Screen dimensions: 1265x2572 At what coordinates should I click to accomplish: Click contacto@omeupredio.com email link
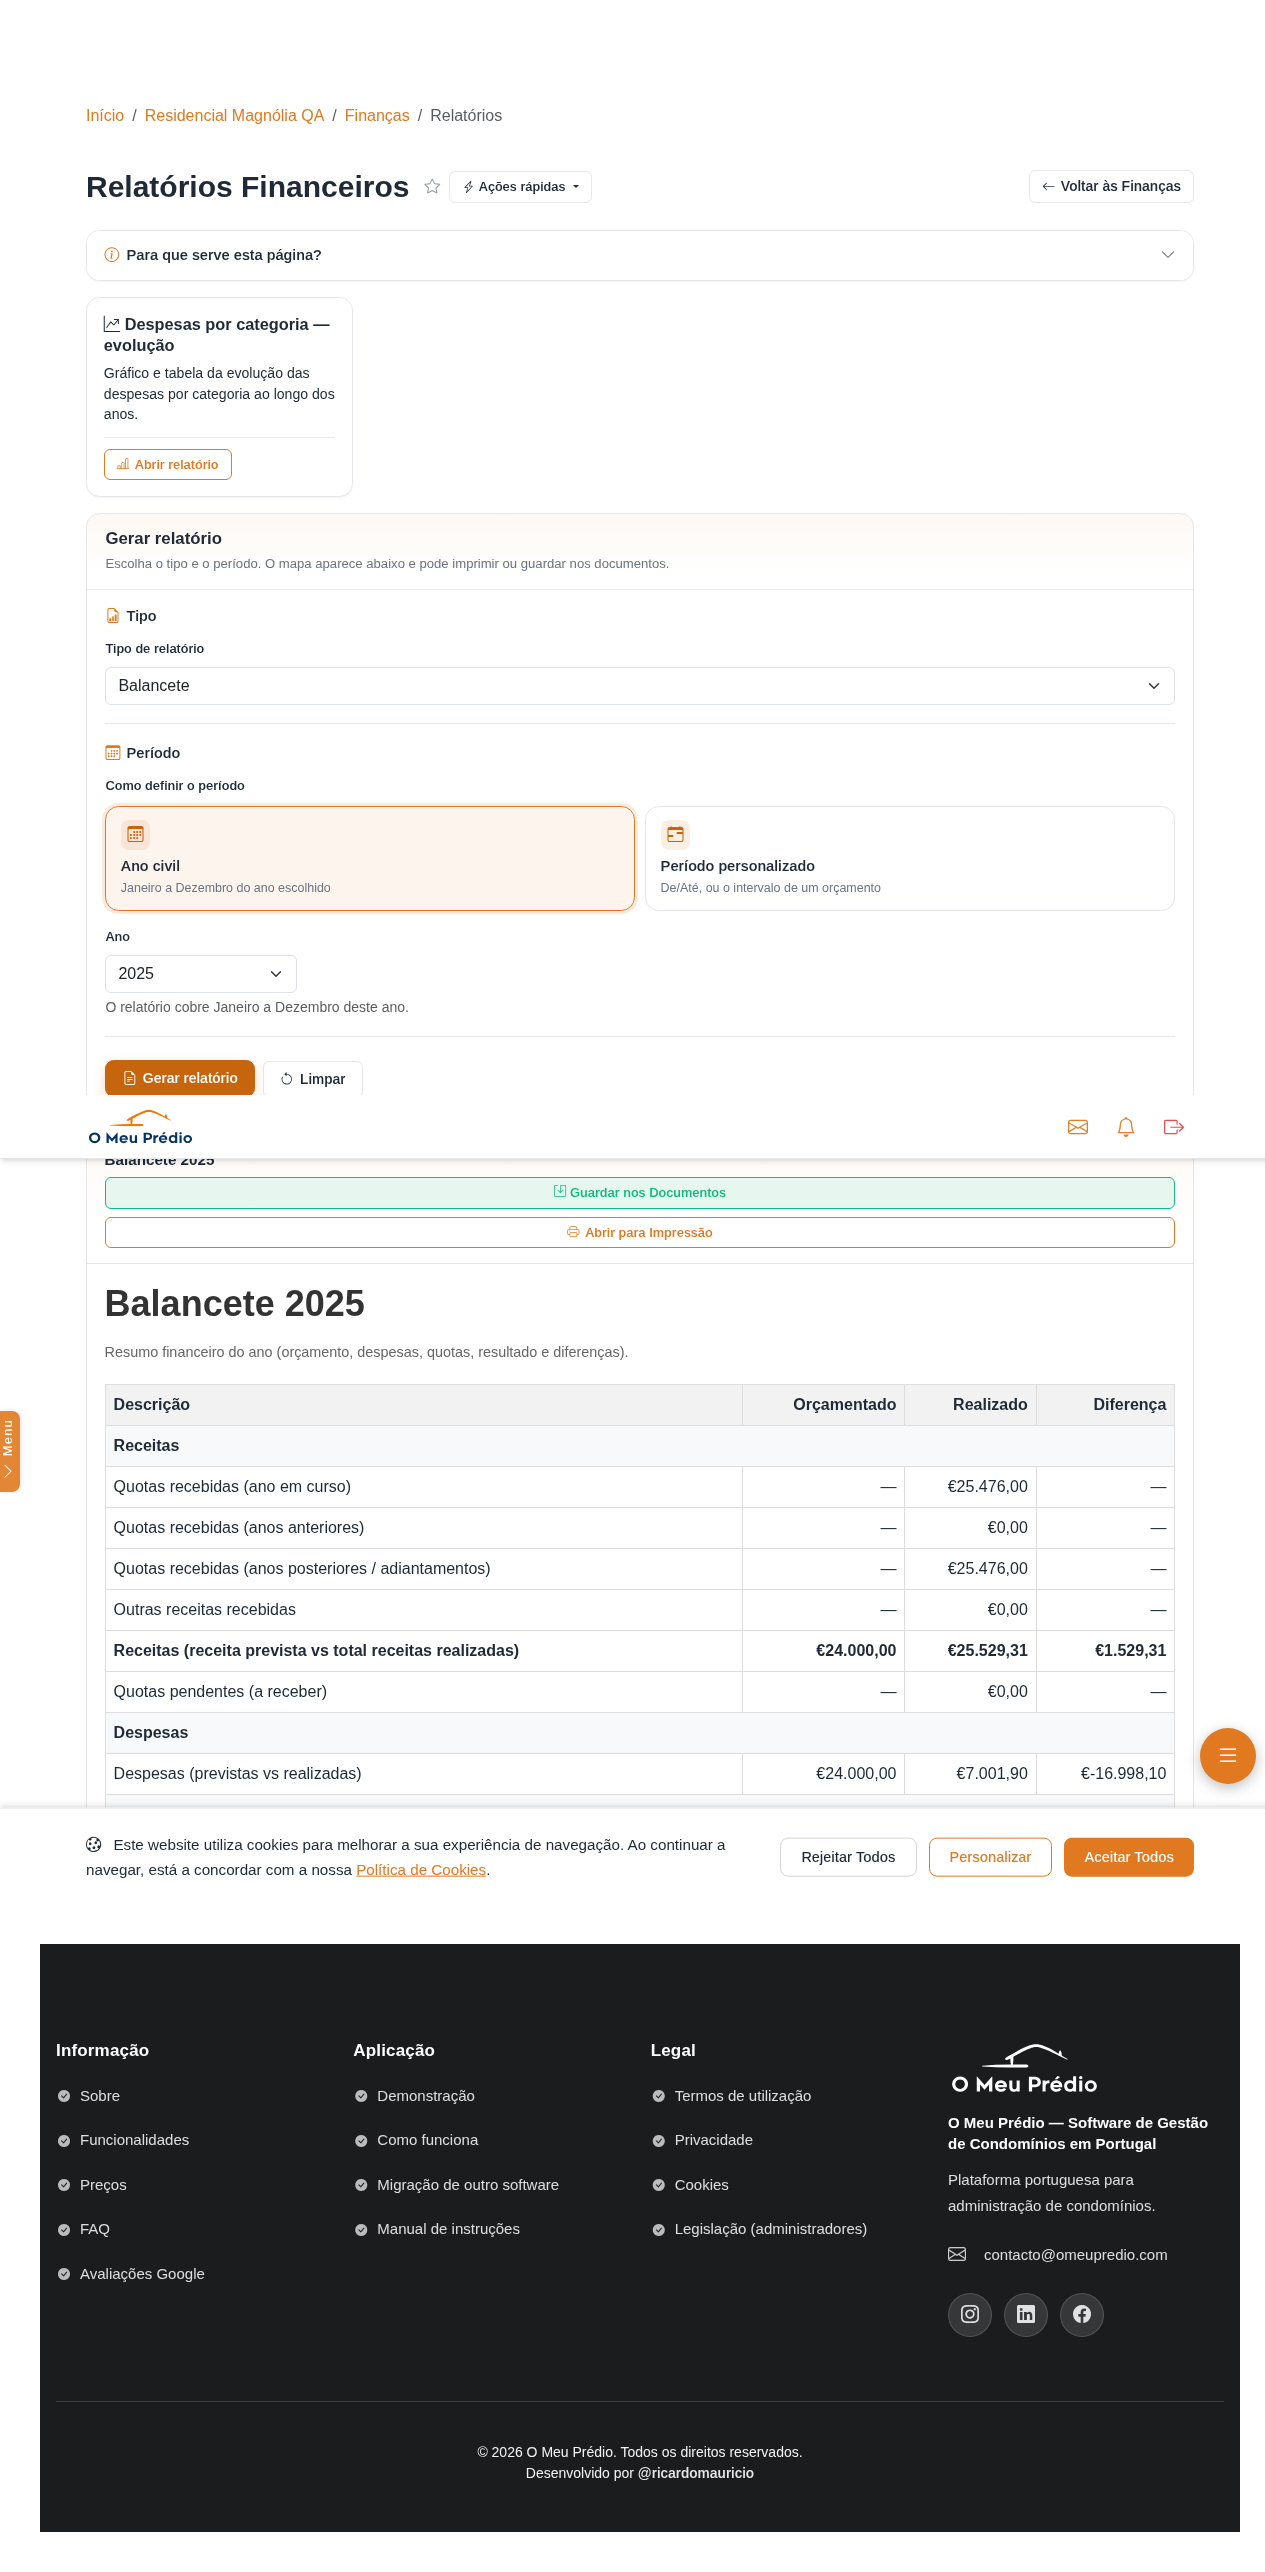pos(1076,2254)
